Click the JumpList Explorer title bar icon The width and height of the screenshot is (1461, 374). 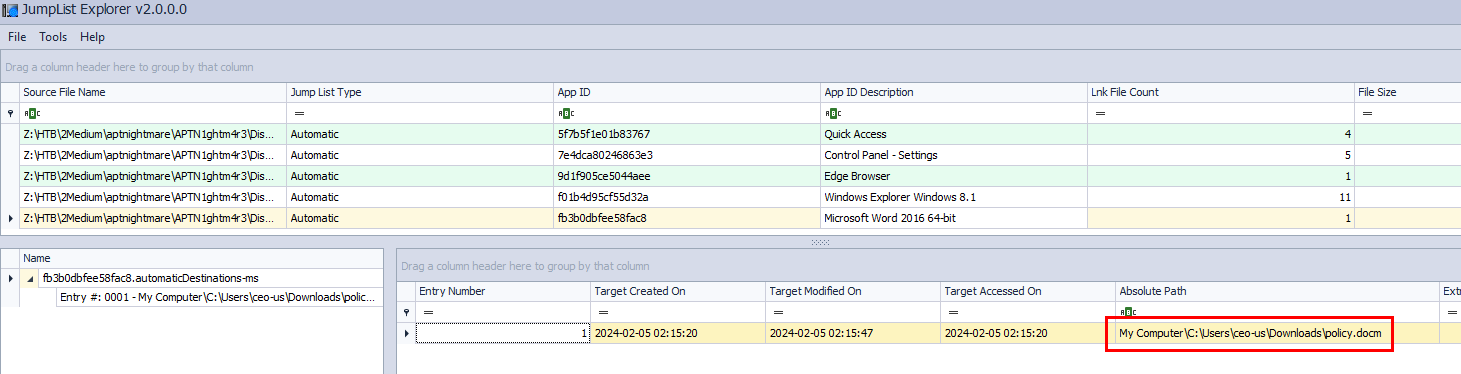pos(11,10)
